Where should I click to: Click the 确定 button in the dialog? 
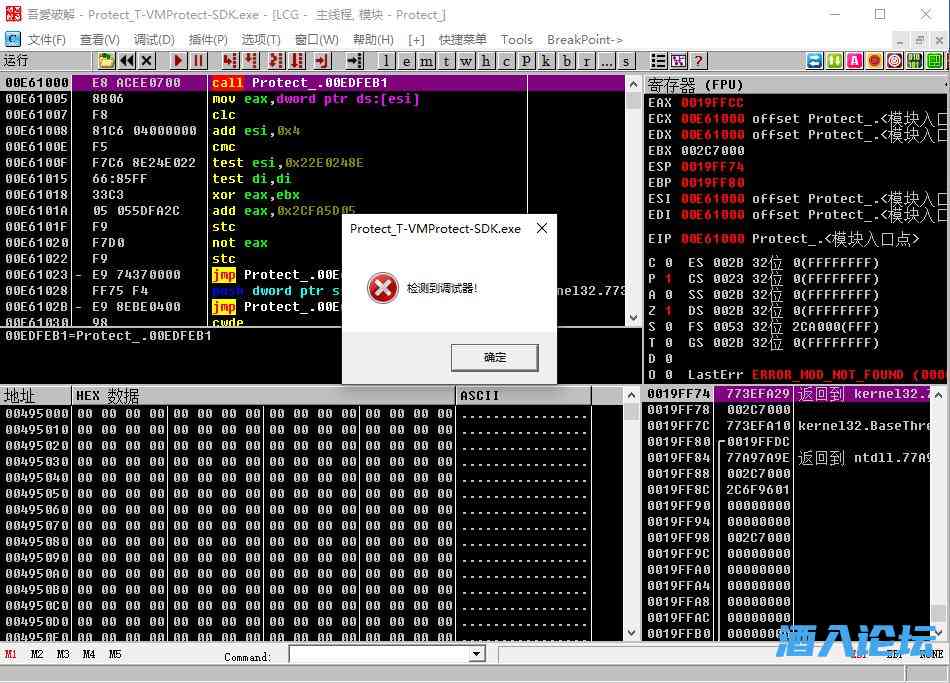[495, 357]
